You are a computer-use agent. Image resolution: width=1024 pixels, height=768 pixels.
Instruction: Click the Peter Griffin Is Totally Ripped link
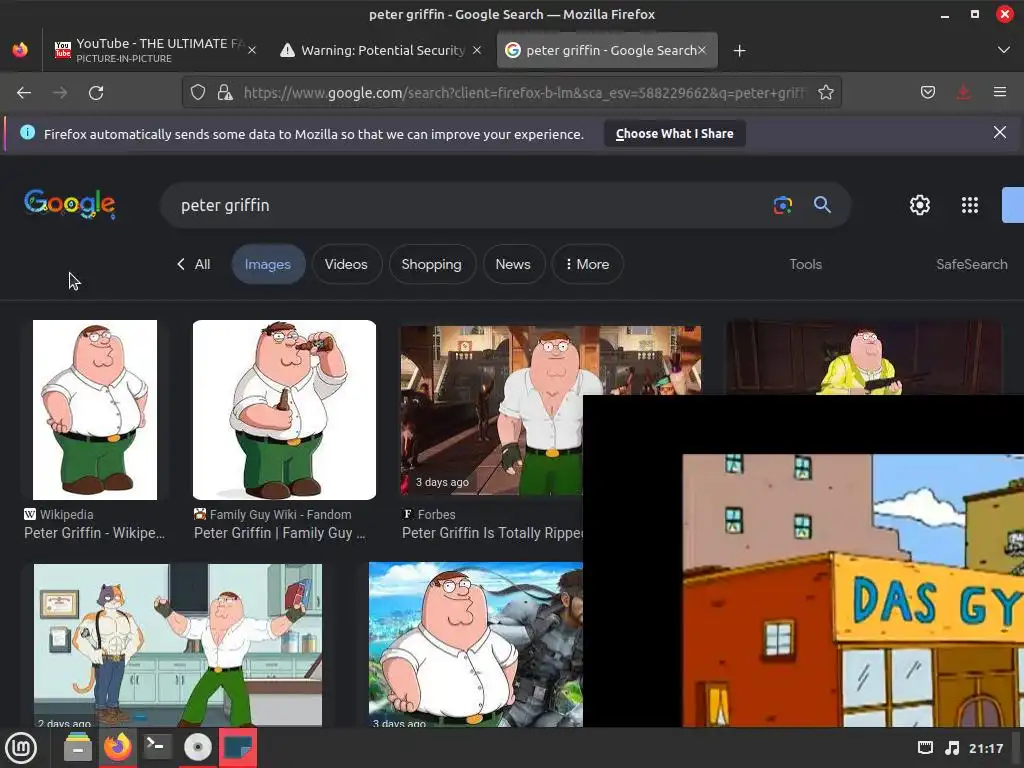coord(492,533)
